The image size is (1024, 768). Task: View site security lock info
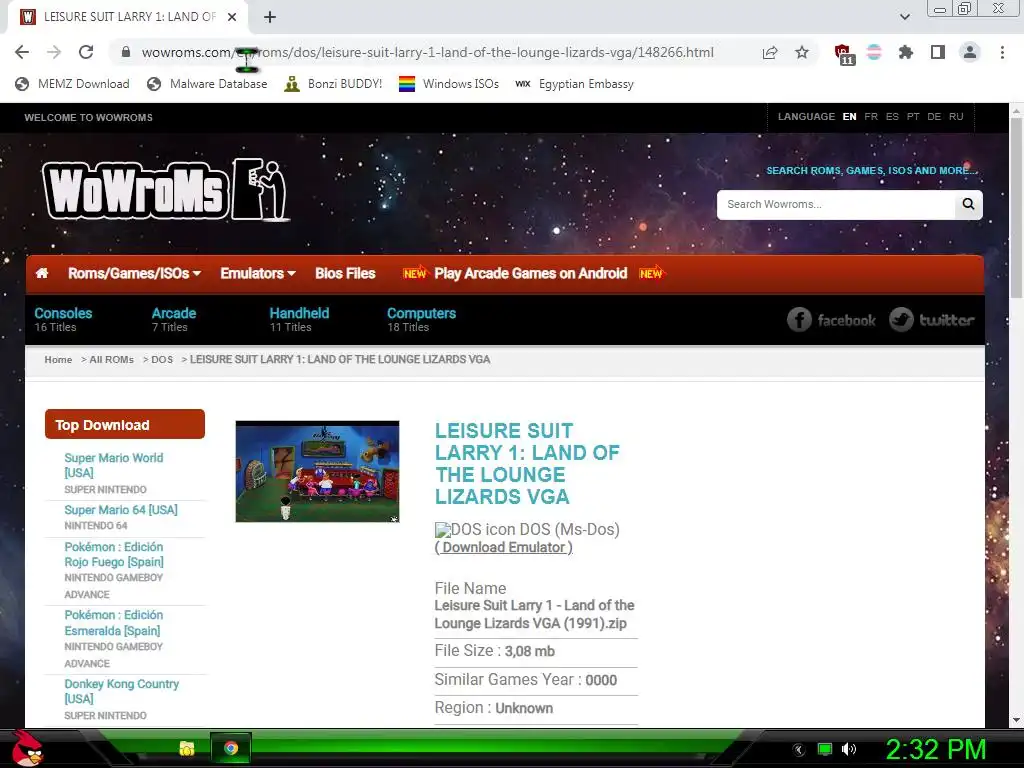pos(126,52)
